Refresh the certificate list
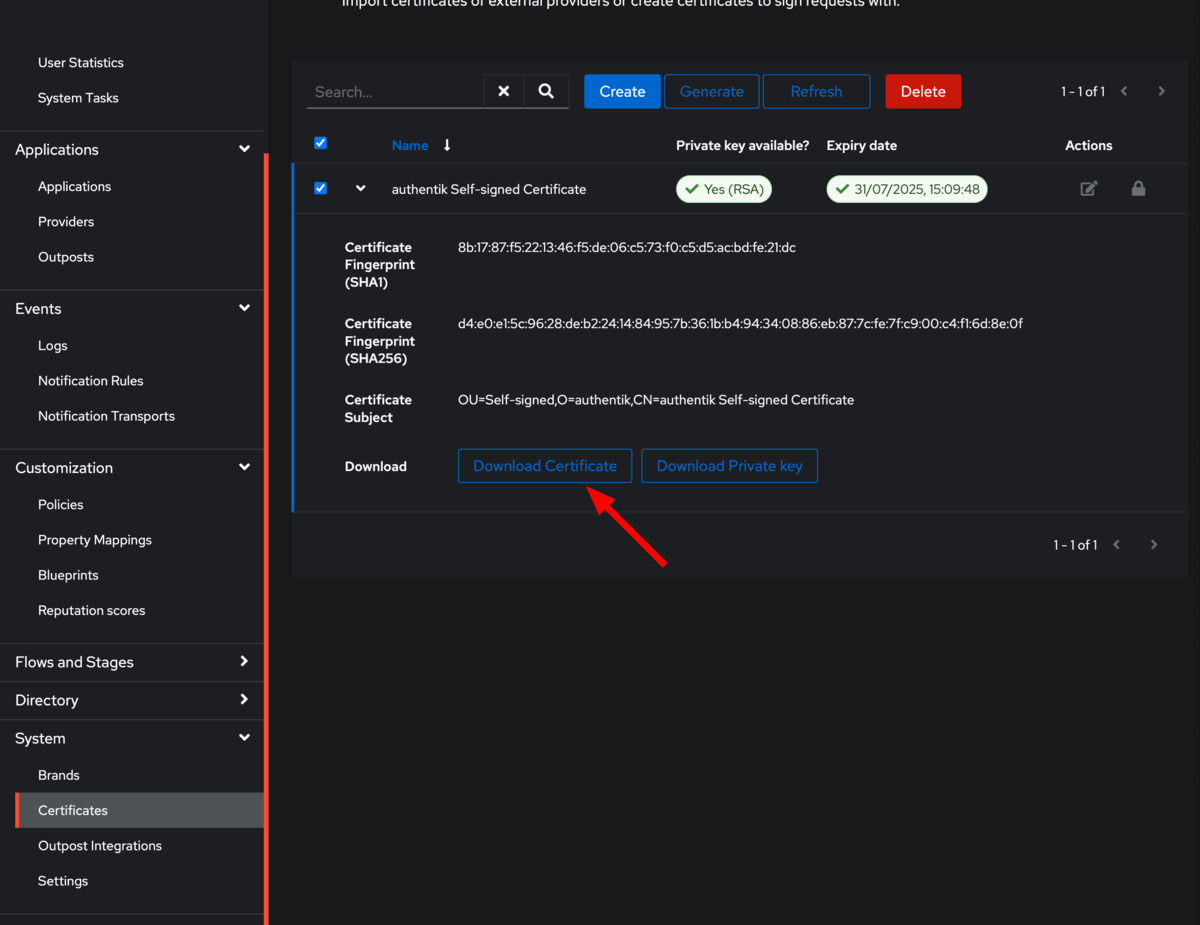Image resolution: width=1200 pixels, height=925 pixels. (x=816, y=91)
